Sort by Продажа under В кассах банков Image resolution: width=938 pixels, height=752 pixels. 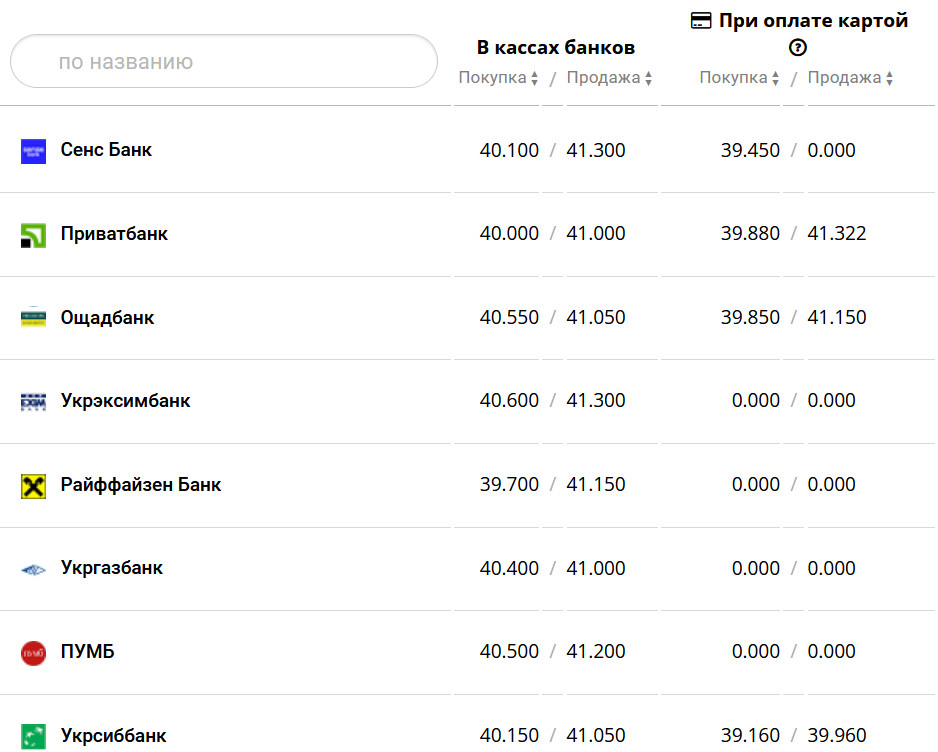609,78
